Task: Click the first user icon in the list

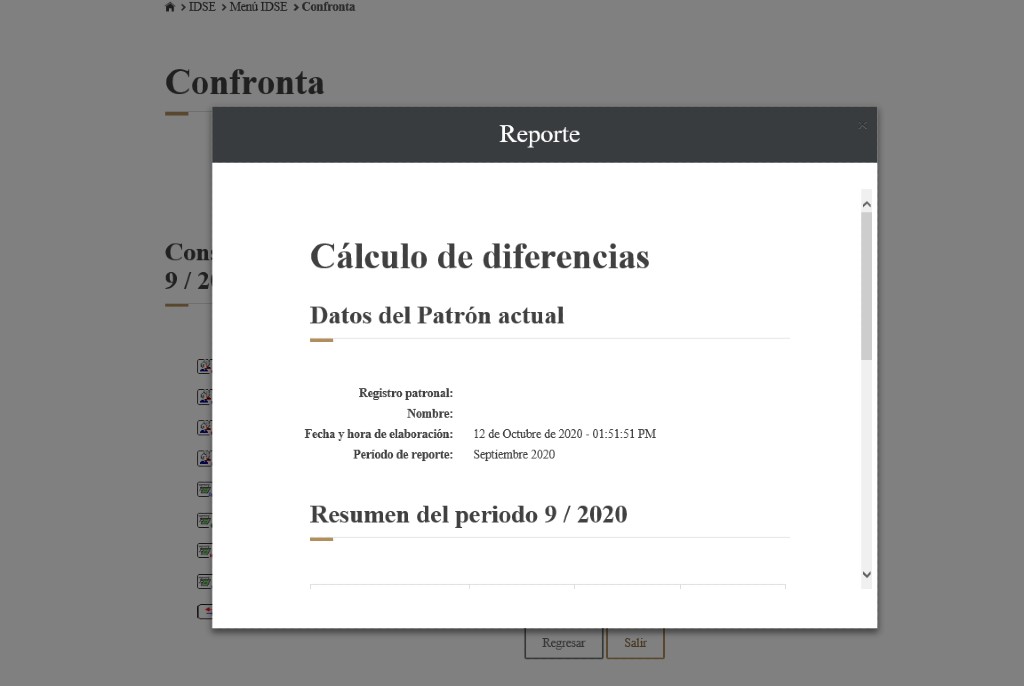Action: (x=204, y=366)
